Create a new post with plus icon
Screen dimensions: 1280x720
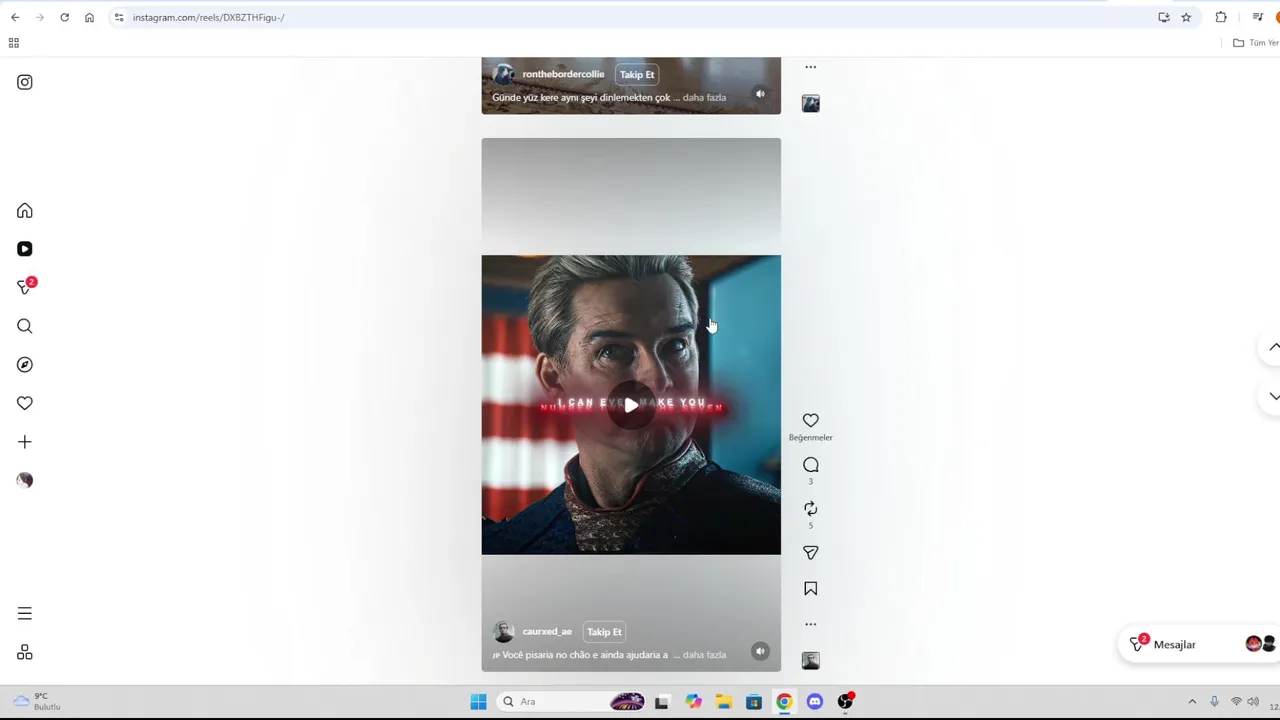click(x=25, y=442)
